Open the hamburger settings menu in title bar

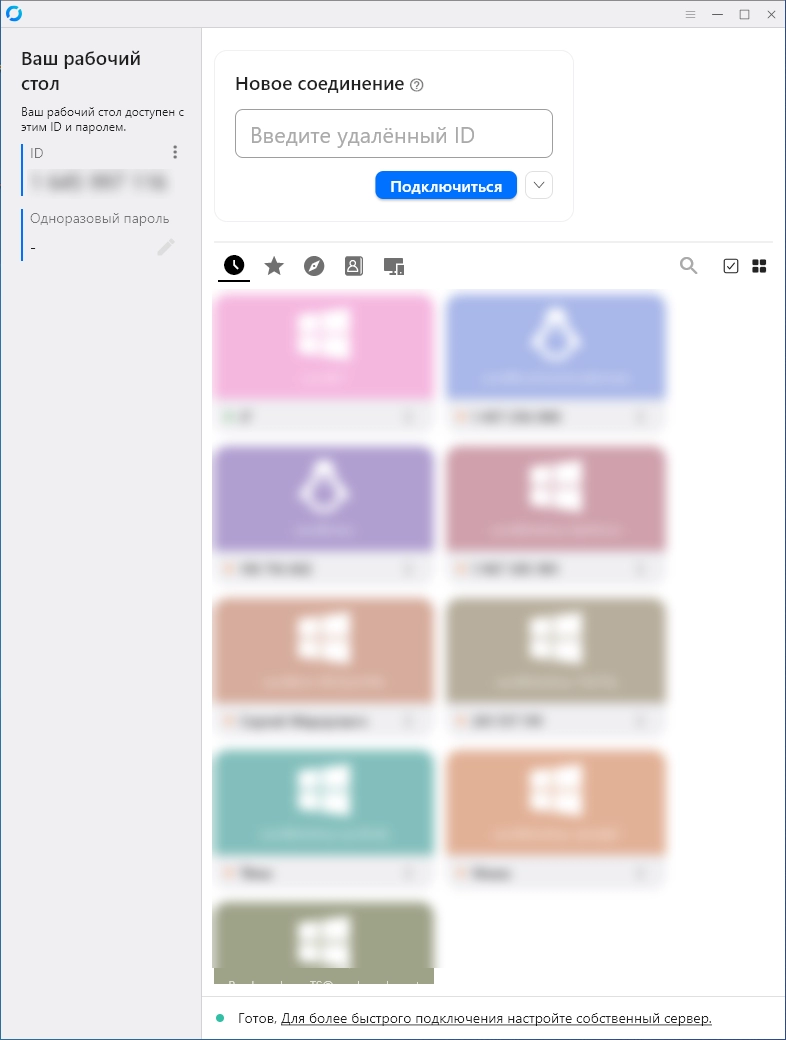690,14
